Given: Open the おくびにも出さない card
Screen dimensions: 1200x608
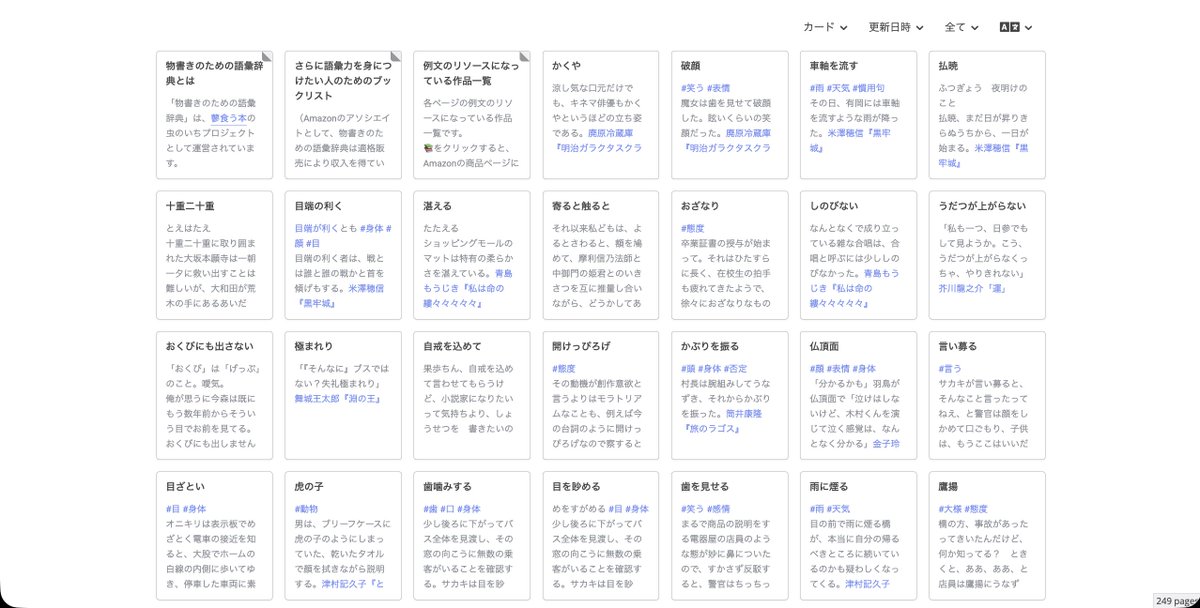Looking at the screenshot, I should [214, 394].
